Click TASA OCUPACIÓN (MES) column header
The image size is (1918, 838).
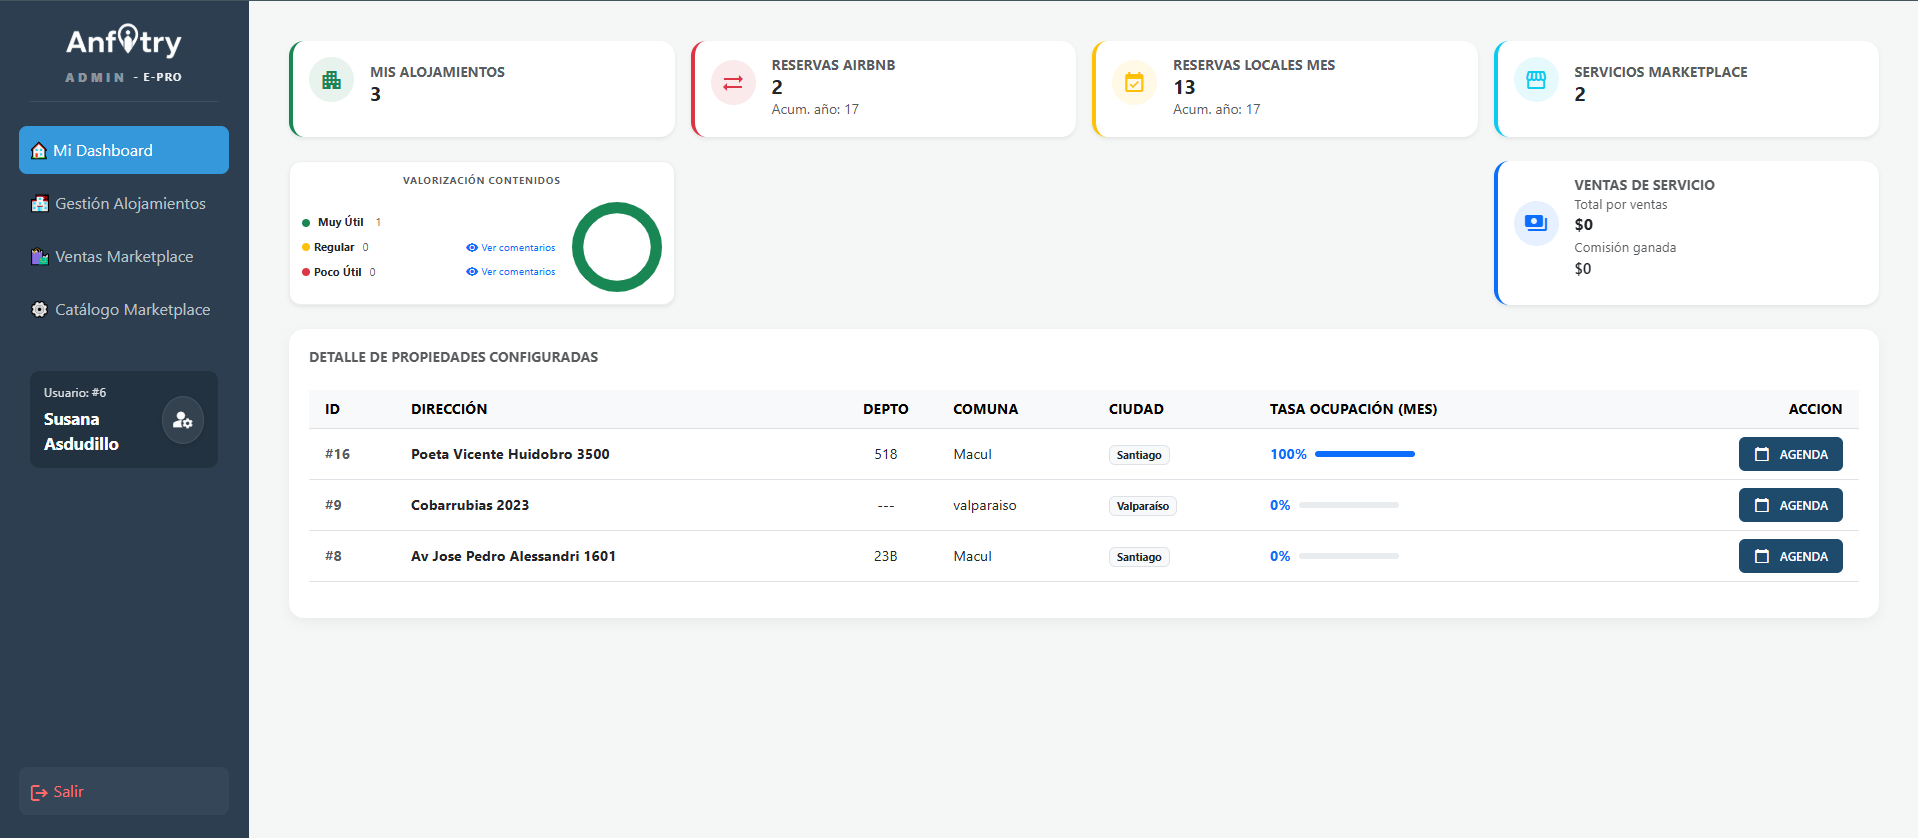click(x=1353, y=409)
